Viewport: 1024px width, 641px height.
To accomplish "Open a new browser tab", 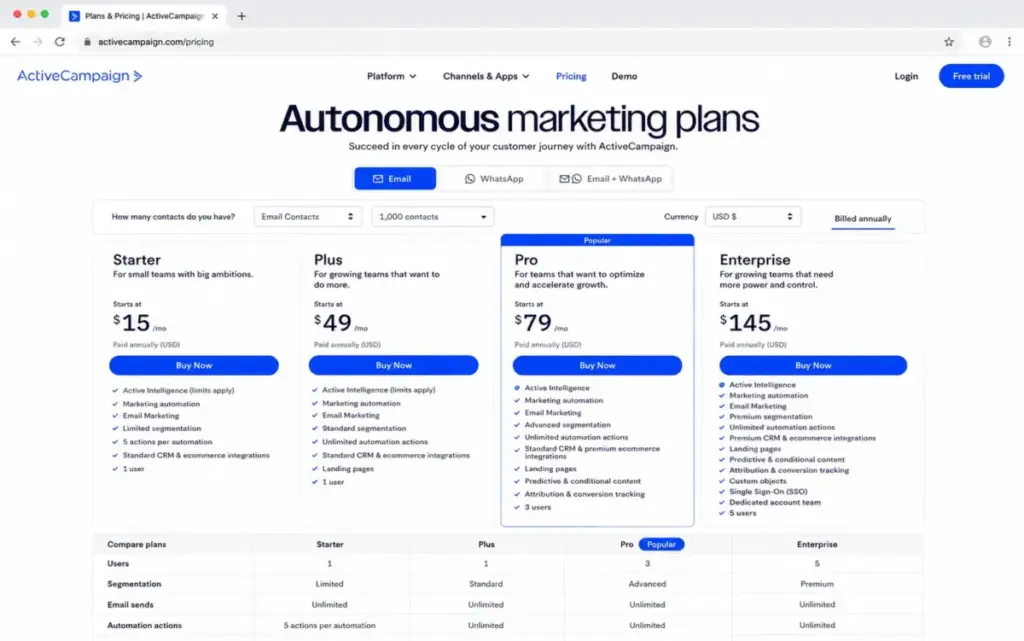I will pos(242,16).
